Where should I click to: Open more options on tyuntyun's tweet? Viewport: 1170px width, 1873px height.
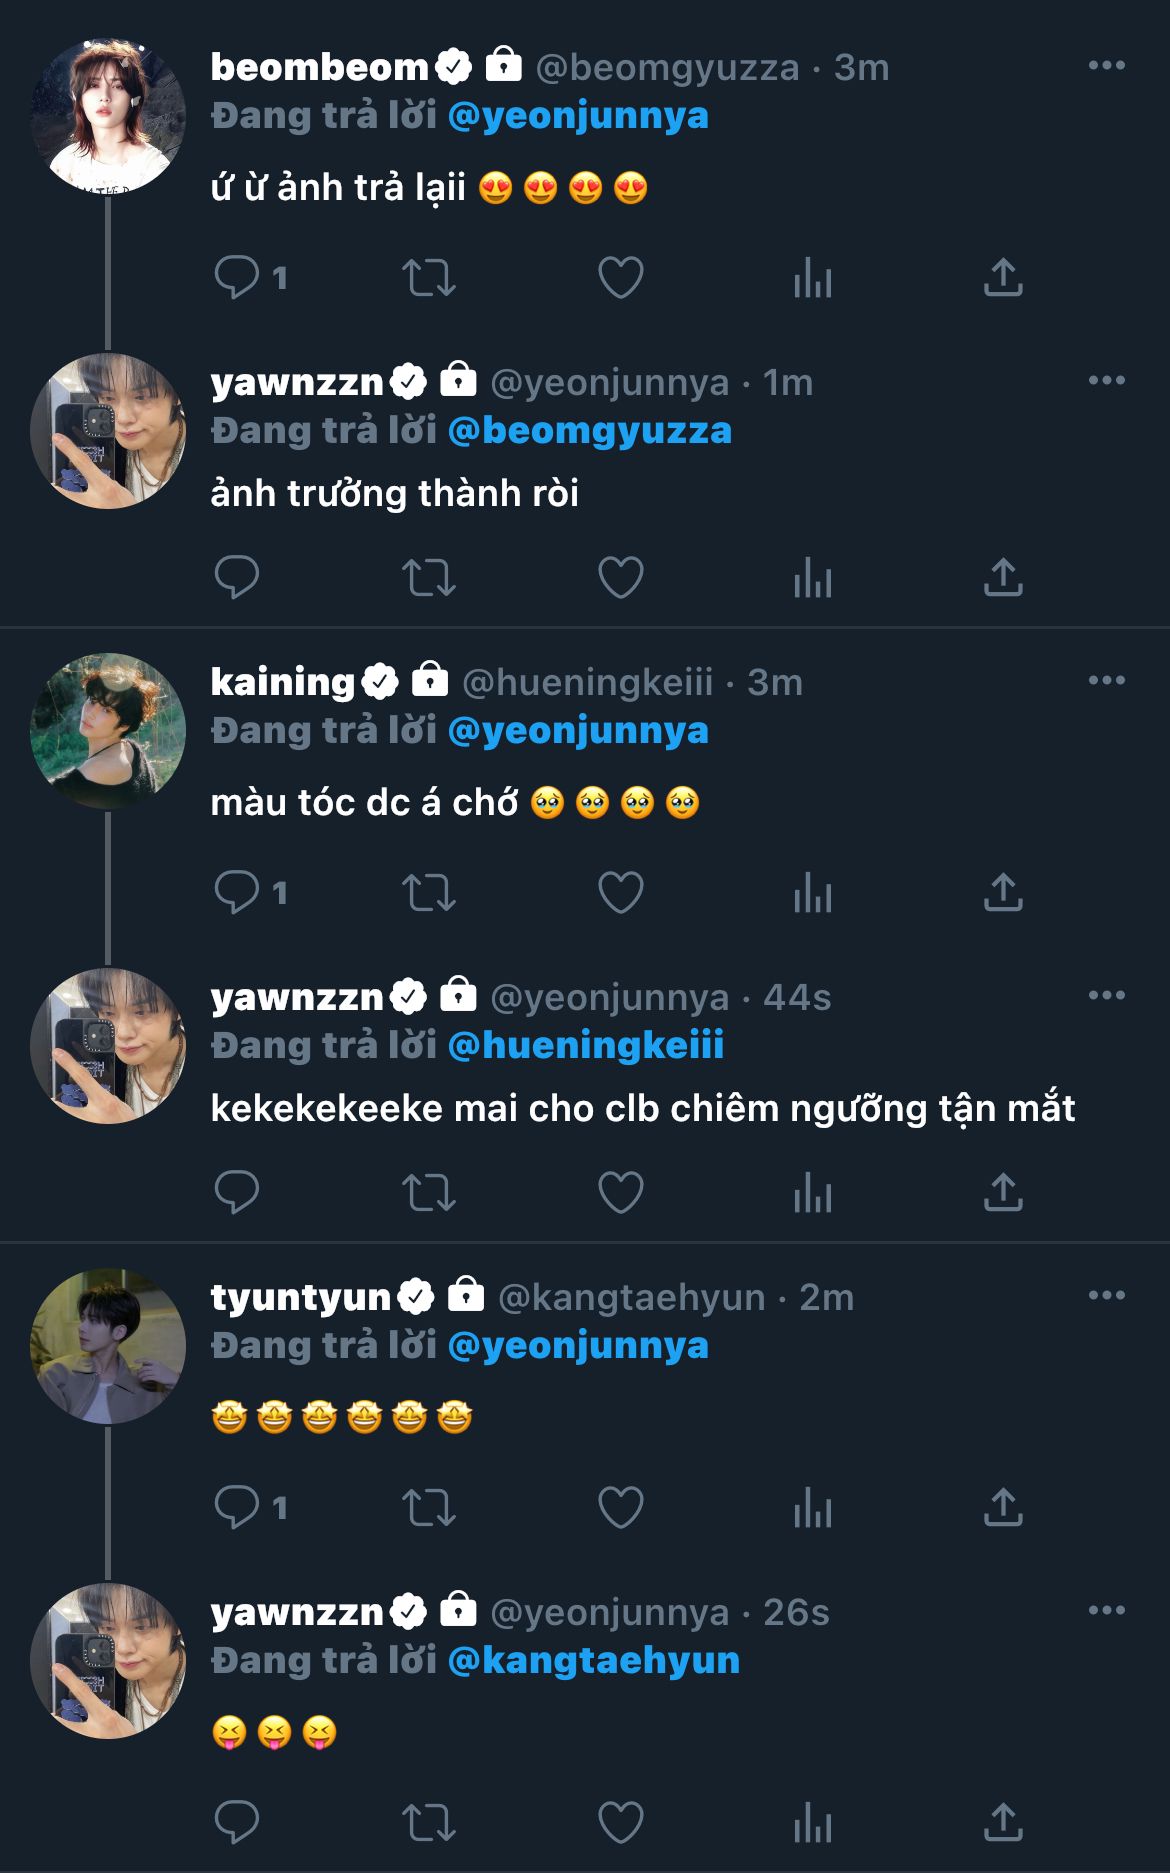[1106, 1296]
